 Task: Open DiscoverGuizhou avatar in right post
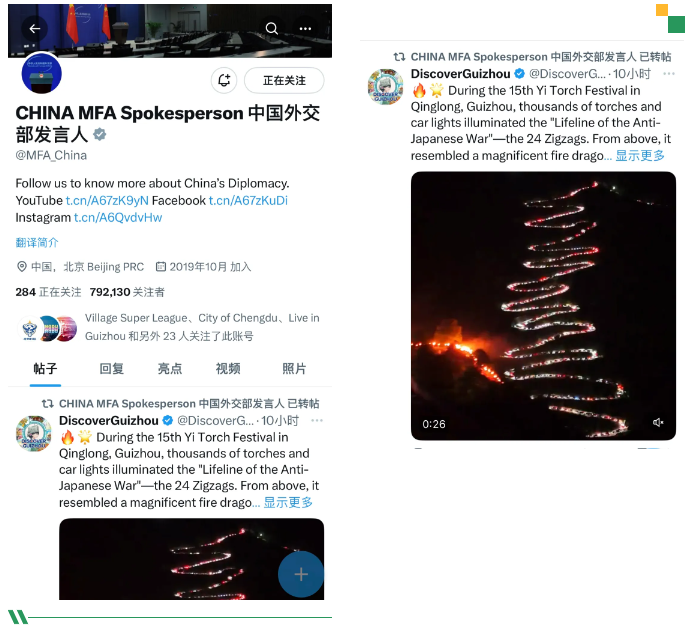coord(385,87)
